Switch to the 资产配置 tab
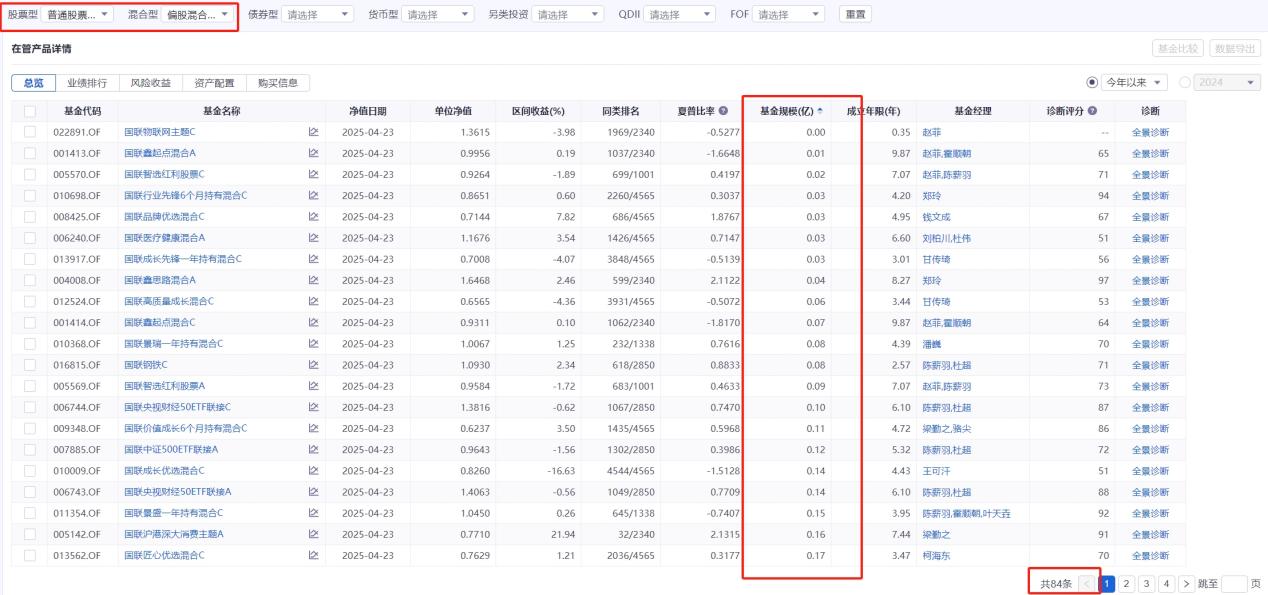The height and width of the screenshot is (595, 1268). click(x=215, y=83)
